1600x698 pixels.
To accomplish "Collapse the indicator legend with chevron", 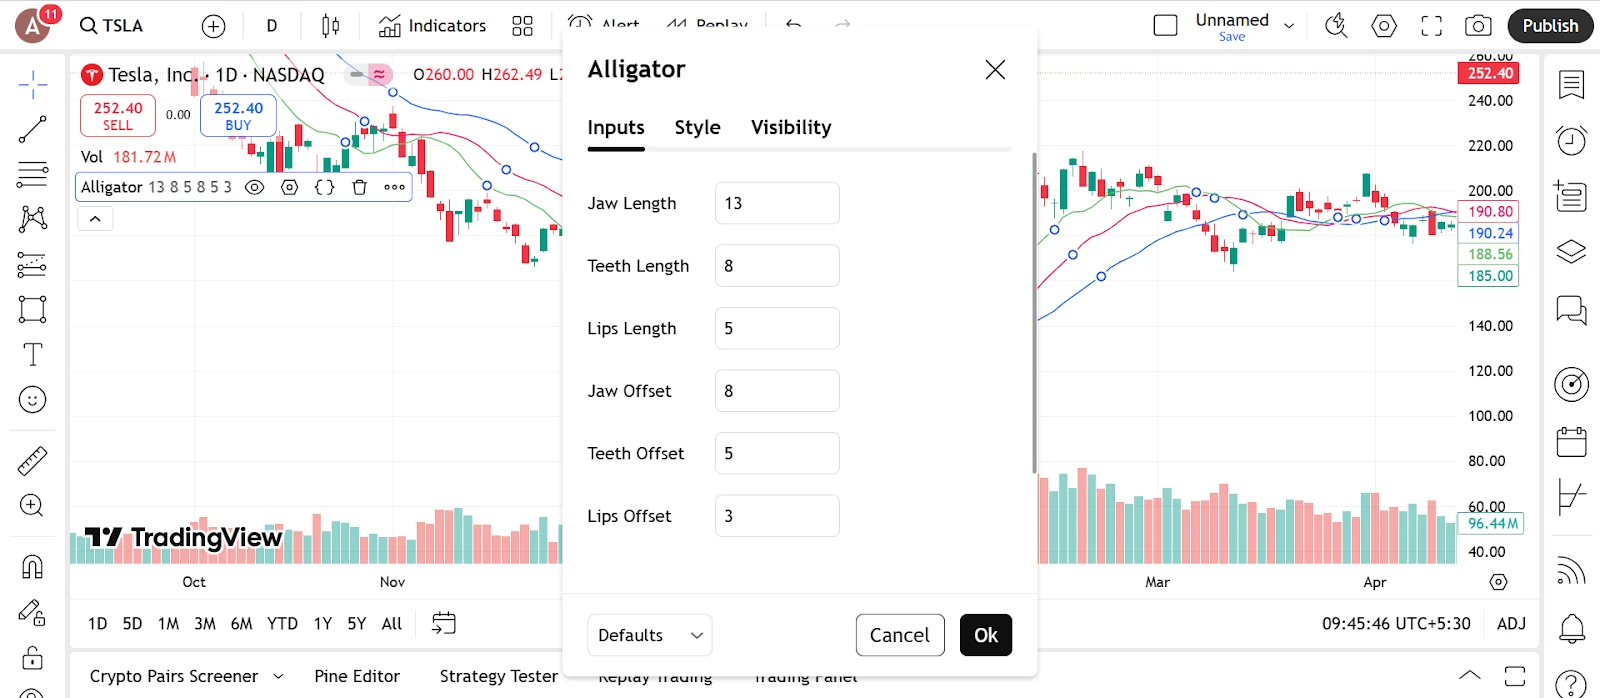I will coord(95,219).
